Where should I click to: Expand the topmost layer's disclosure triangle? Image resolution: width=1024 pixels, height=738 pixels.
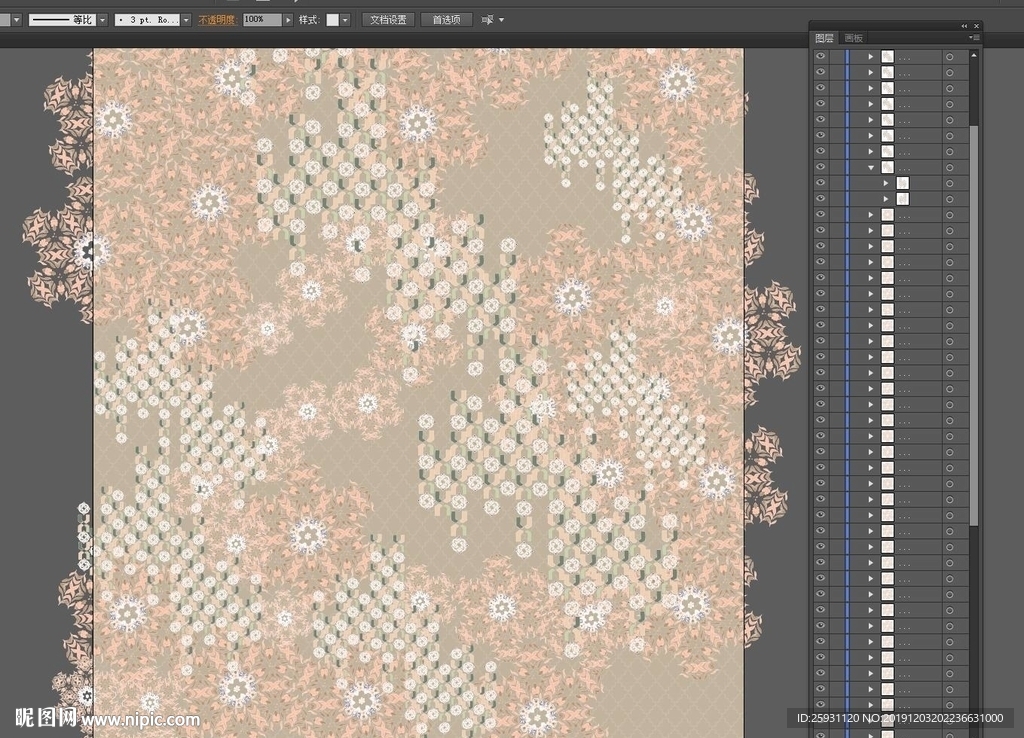(871, 57)
